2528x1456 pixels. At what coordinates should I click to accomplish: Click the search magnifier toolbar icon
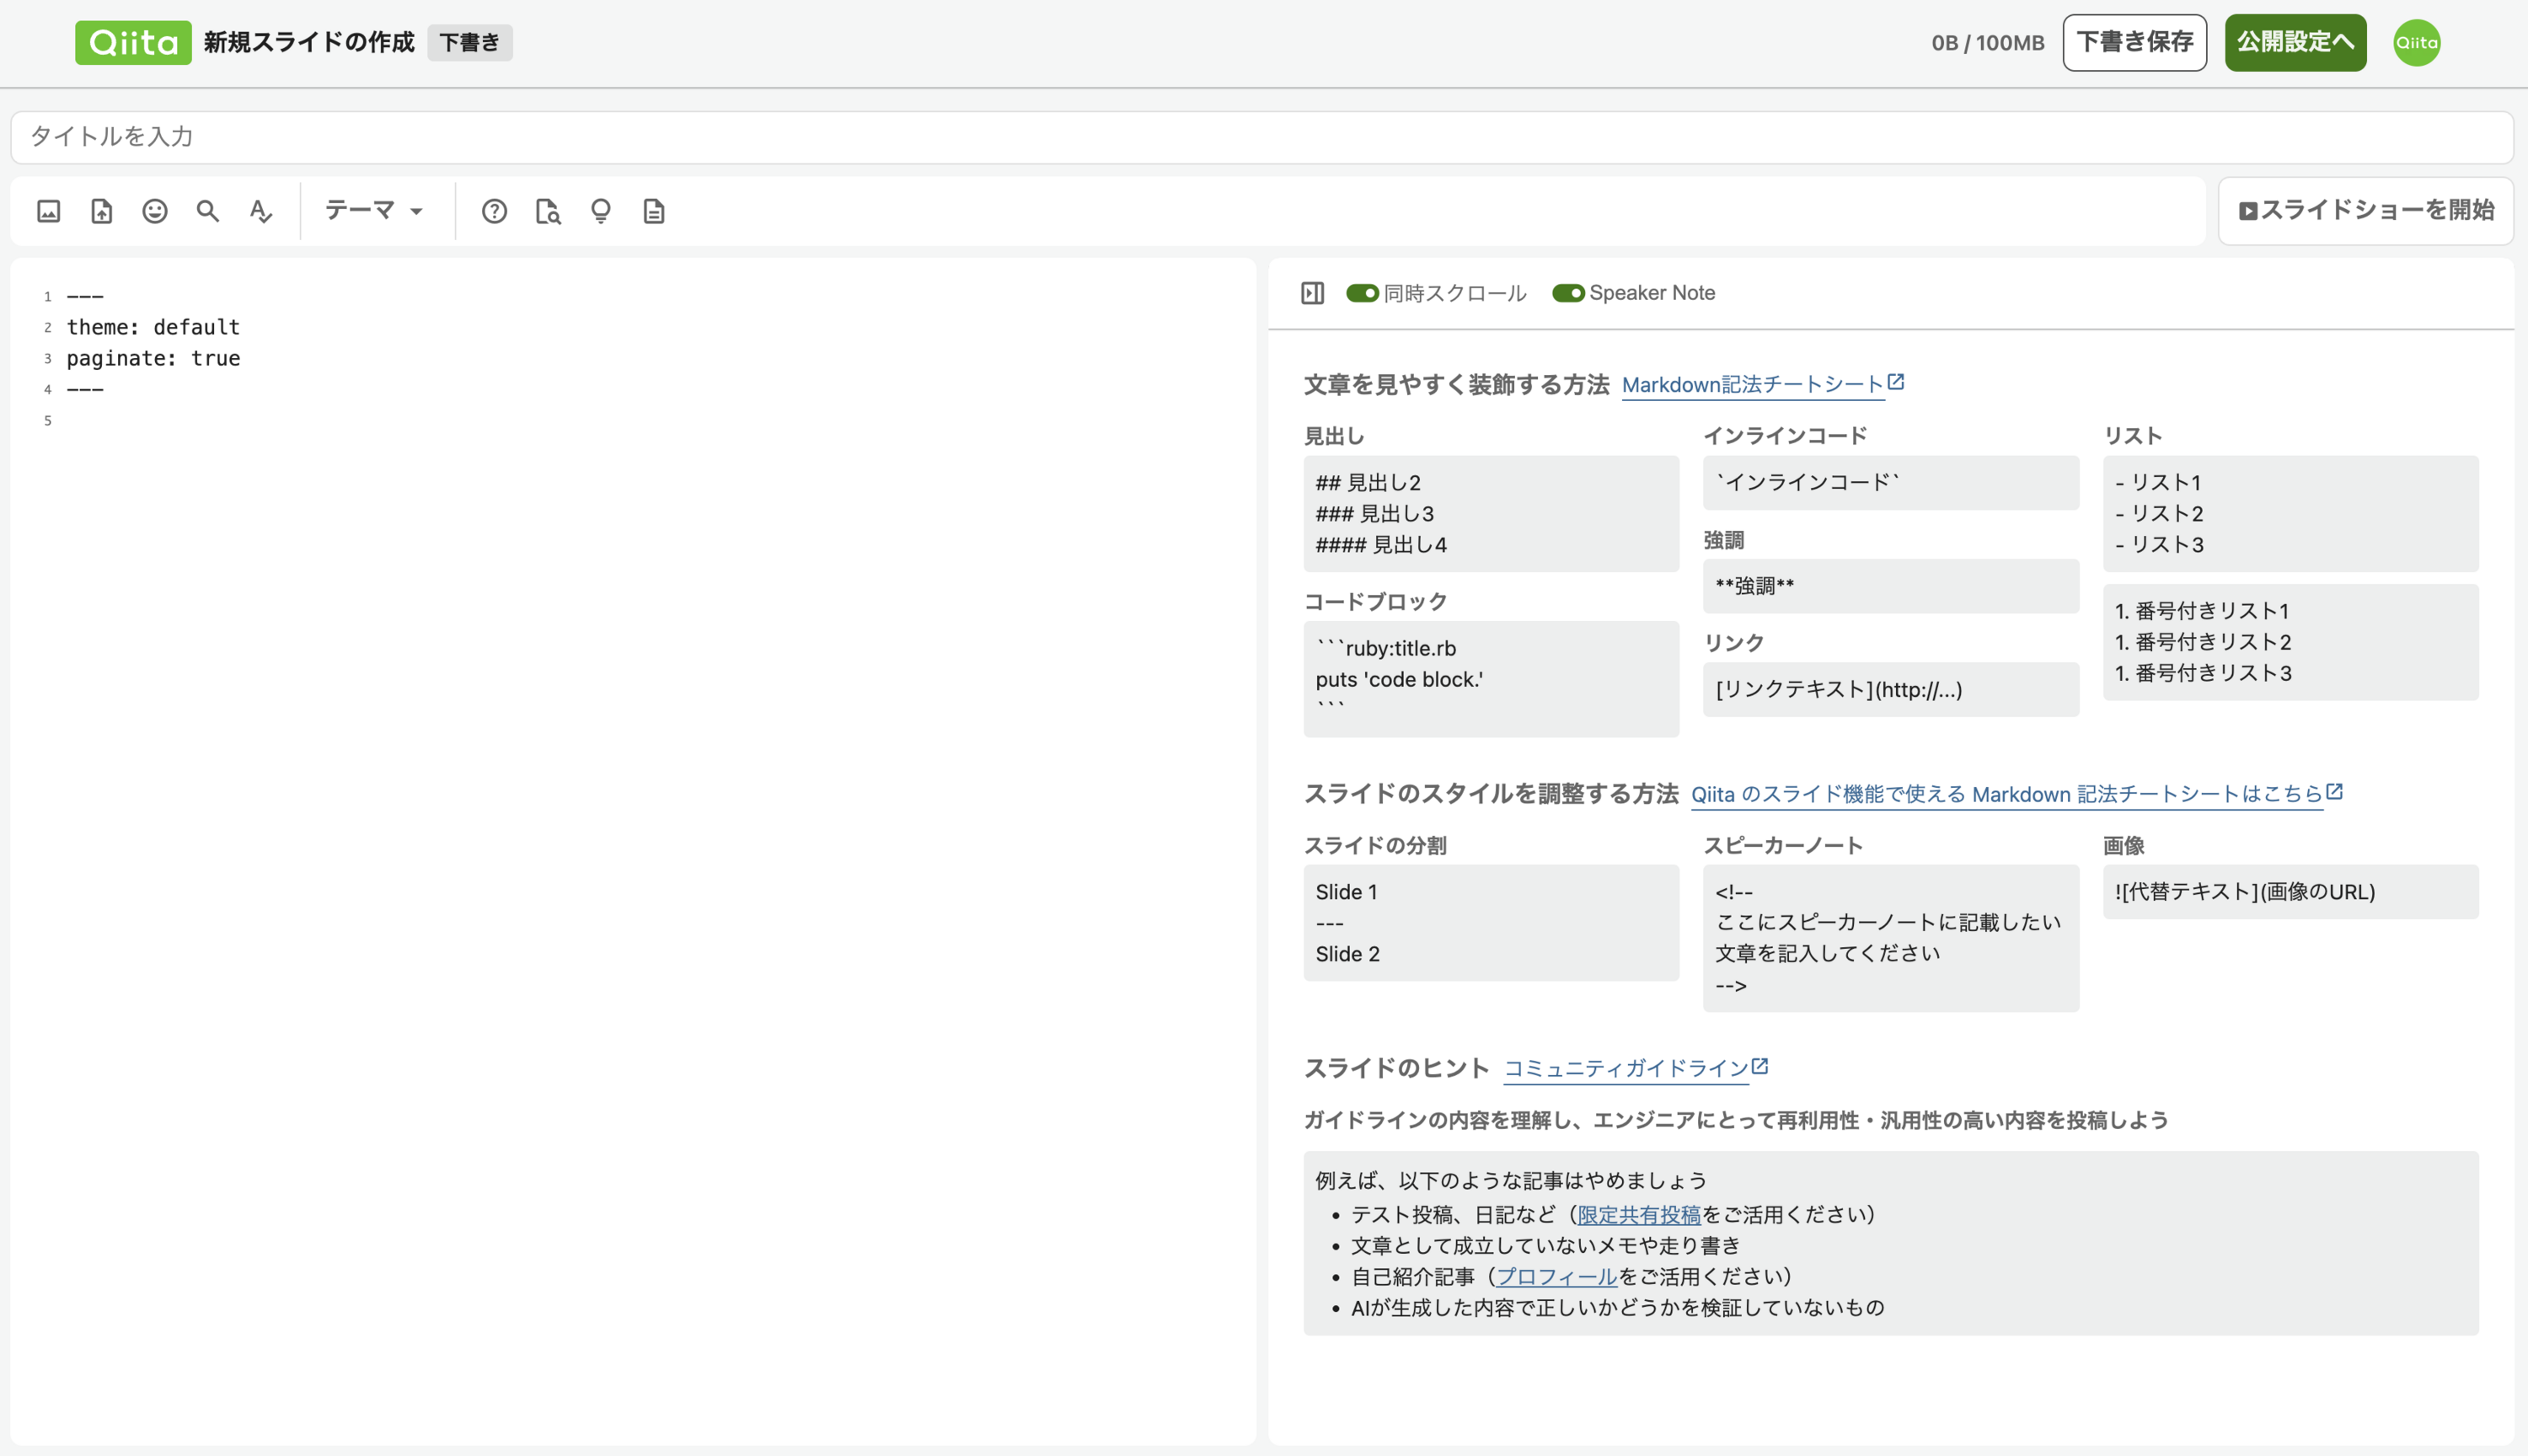click(208, 211)
